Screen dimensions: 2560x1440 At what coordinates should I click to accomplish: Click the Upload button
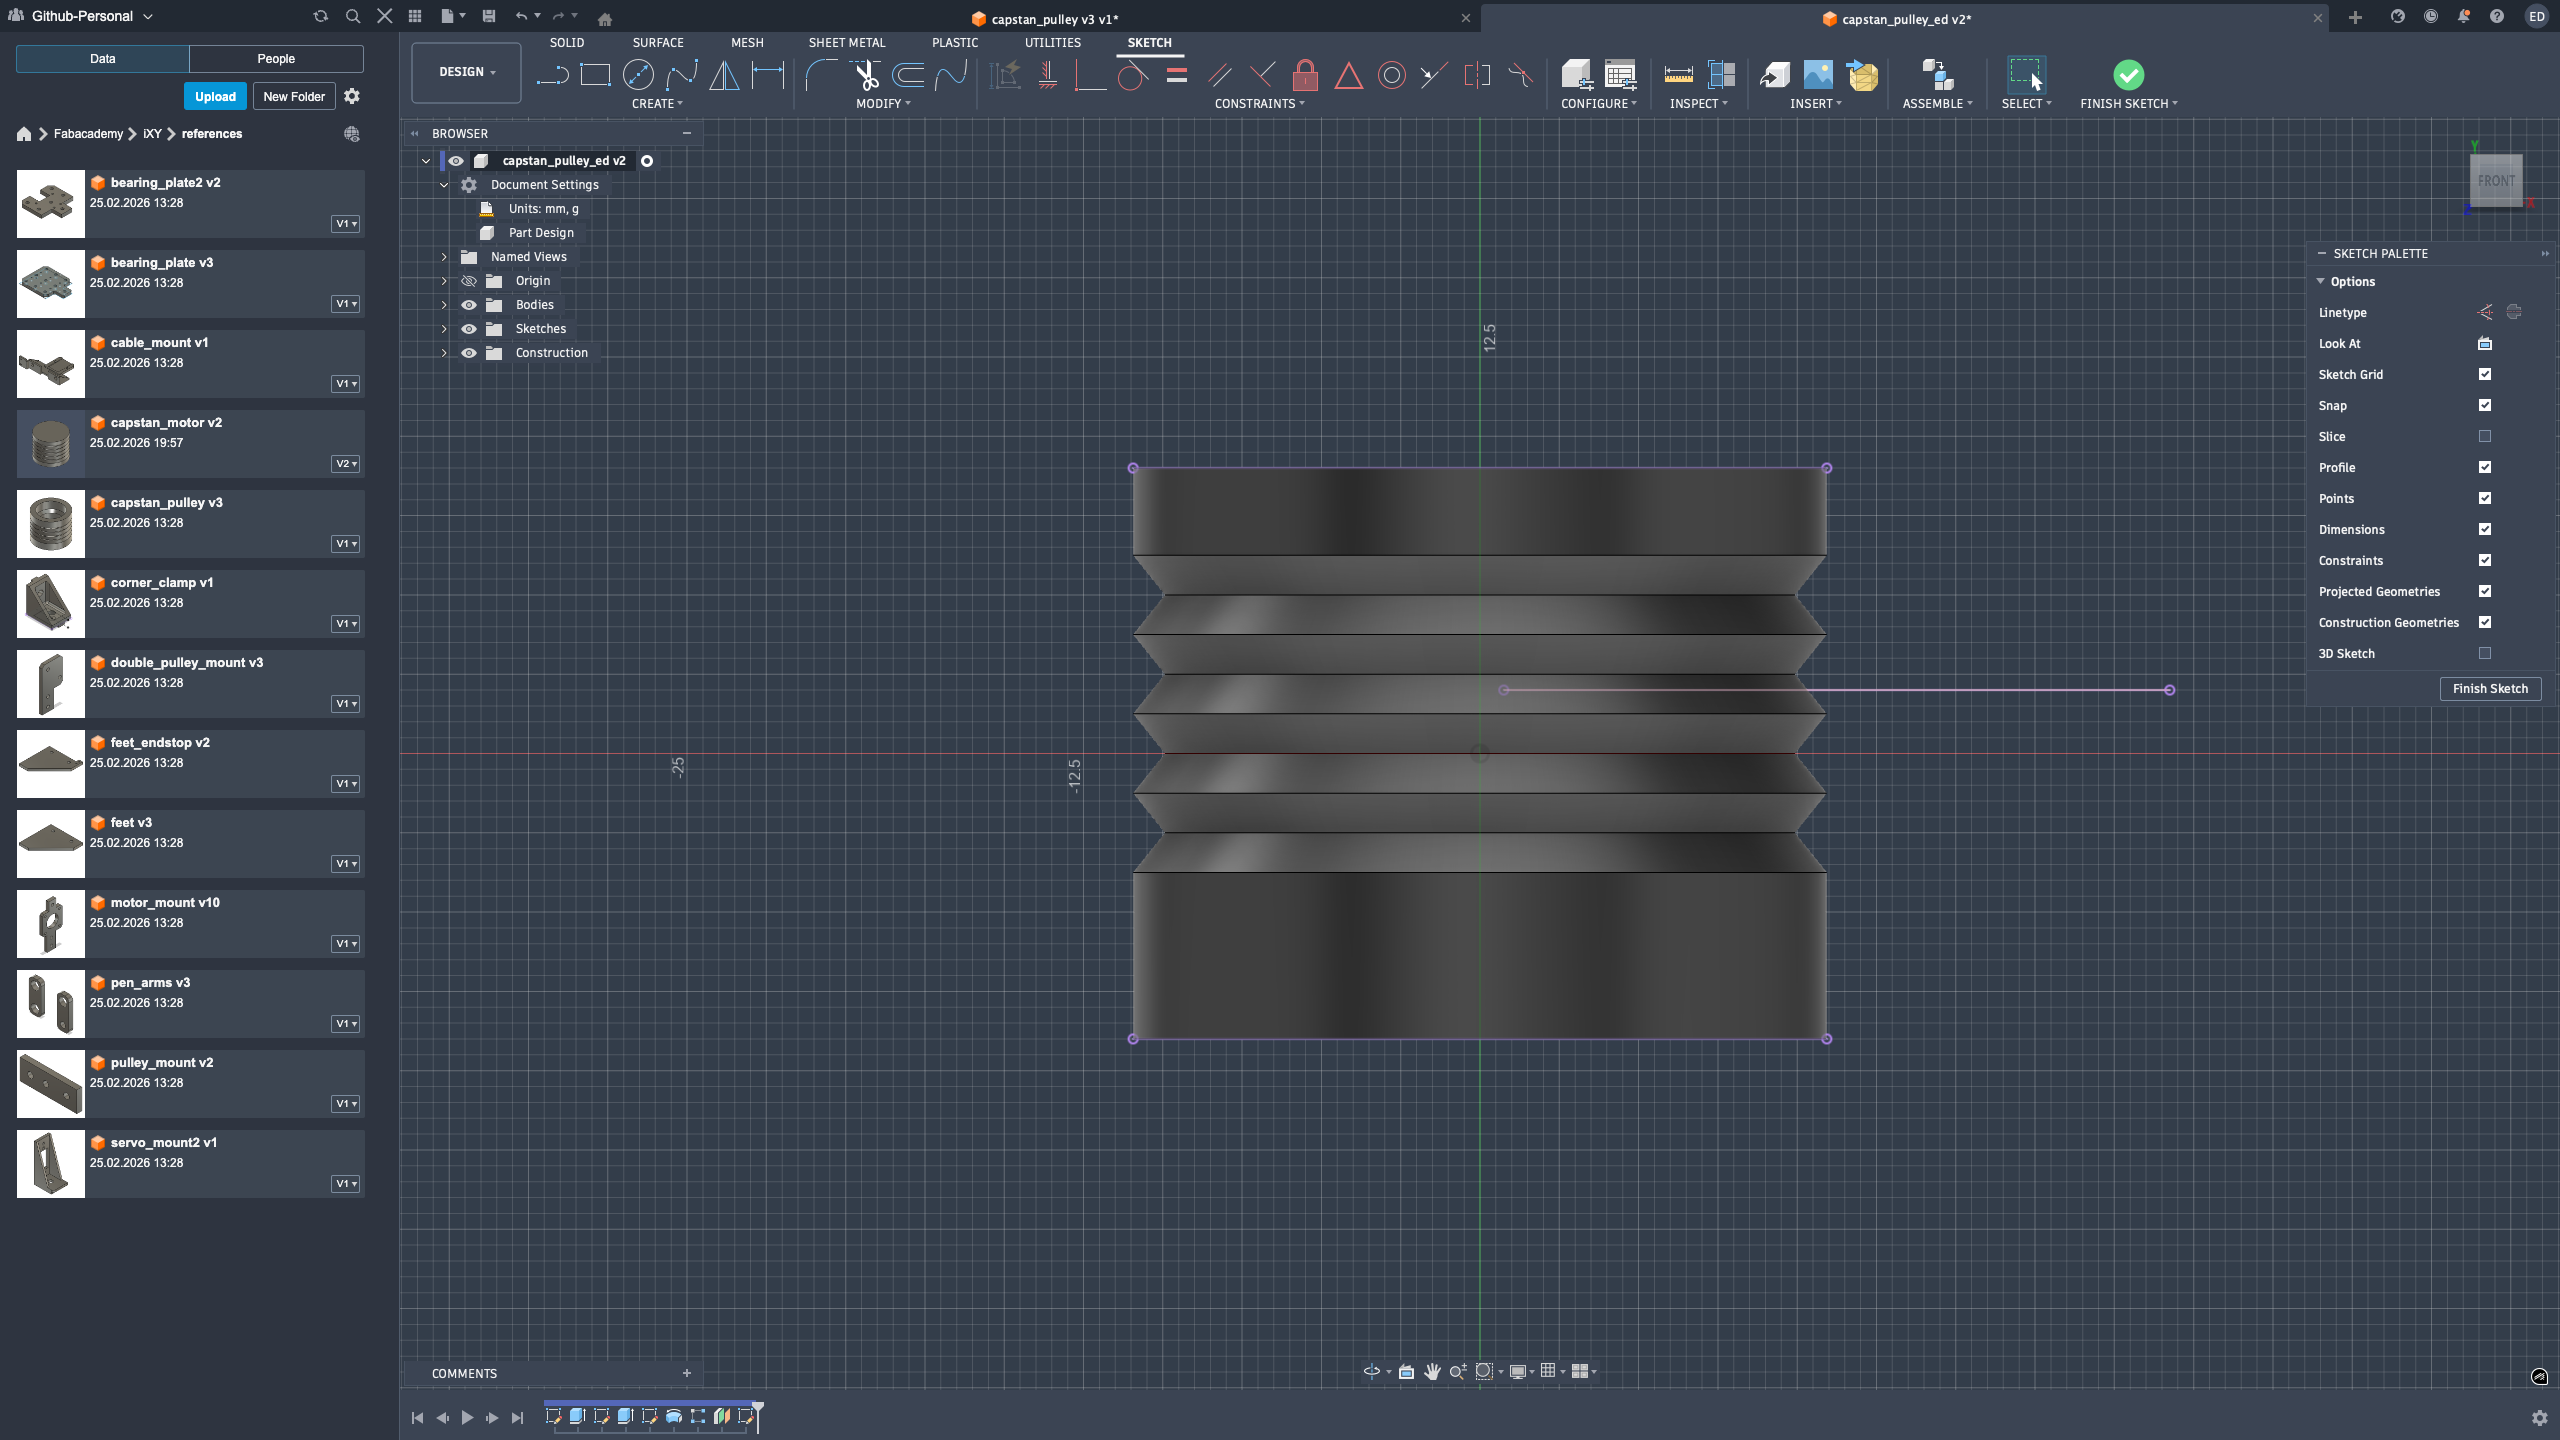tap(215, 97)
